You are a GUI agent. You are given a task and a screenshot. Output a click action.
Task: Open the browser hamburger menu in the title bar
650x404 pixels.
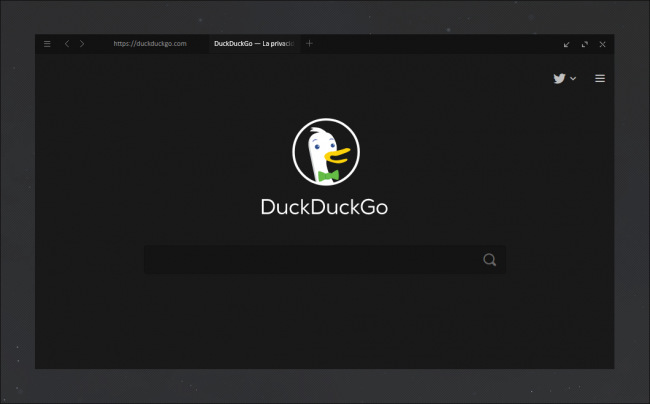[x=47, y=44]
